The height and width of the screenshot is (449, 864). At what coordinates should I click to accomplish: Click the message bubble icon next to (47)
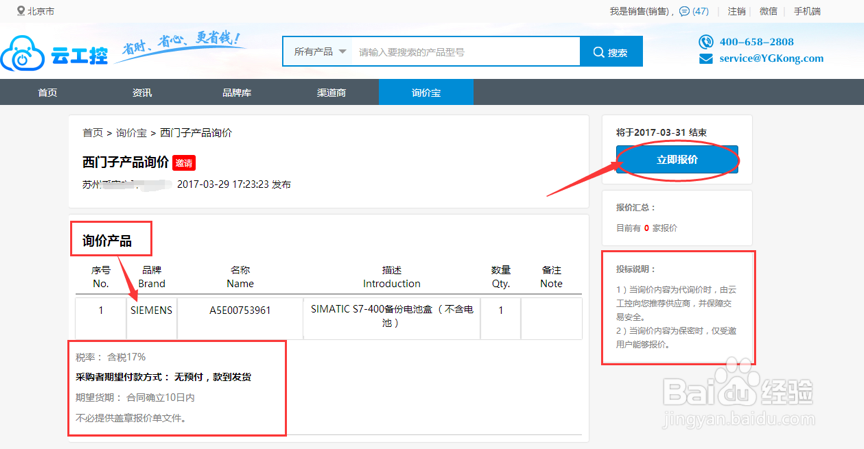coord(684,11)
